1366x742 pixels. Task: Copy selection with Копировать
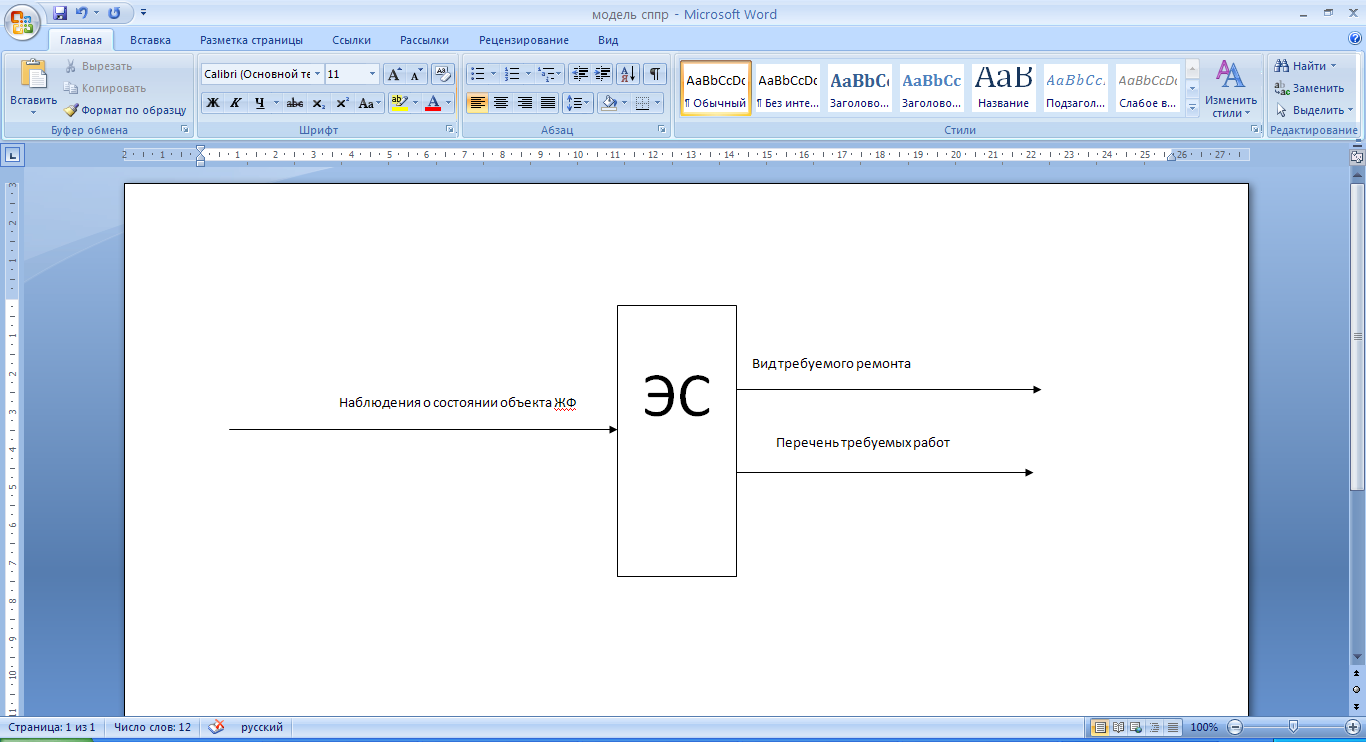105,88
